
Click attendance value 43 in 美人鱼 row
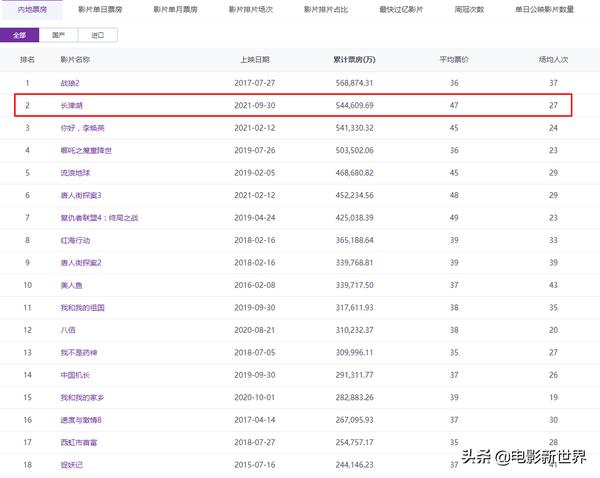pyautogui.click(x=553, y=285)
